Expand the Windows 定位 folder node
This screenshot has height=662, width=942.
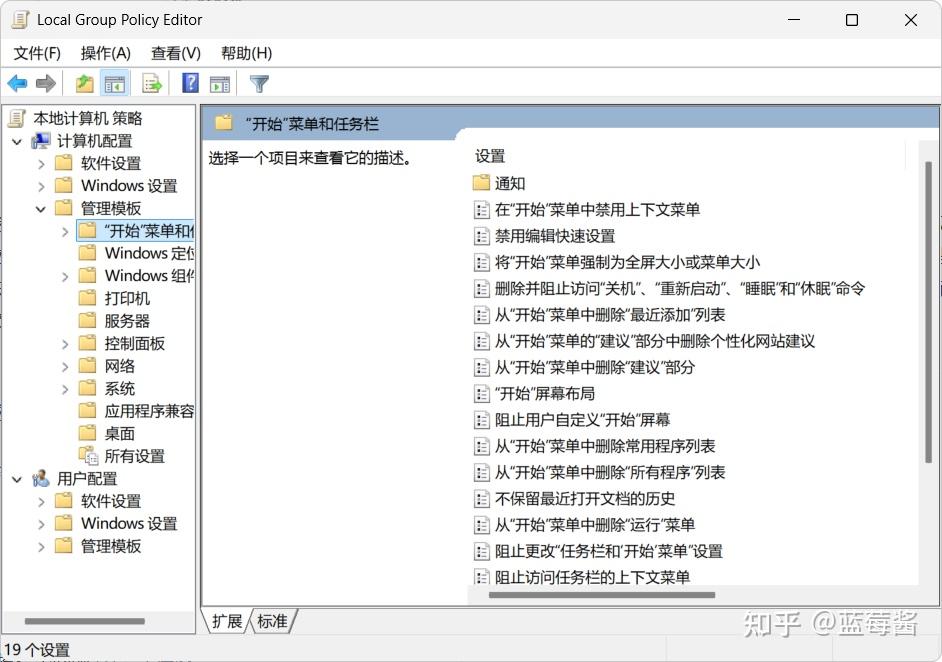coord(64,252)
